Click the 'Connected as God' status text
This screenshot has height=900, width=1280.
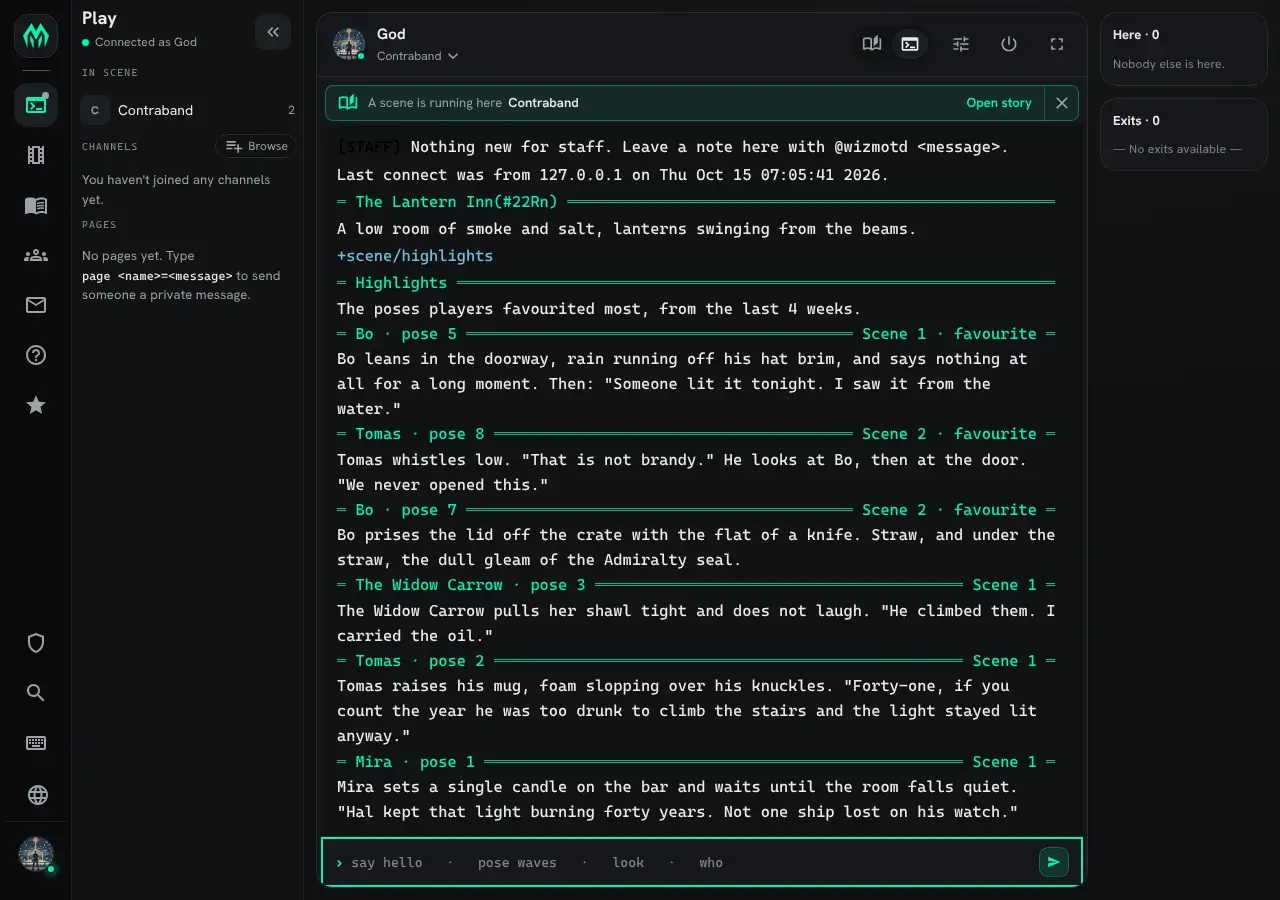pyautogui.click(x=146, y=42)
